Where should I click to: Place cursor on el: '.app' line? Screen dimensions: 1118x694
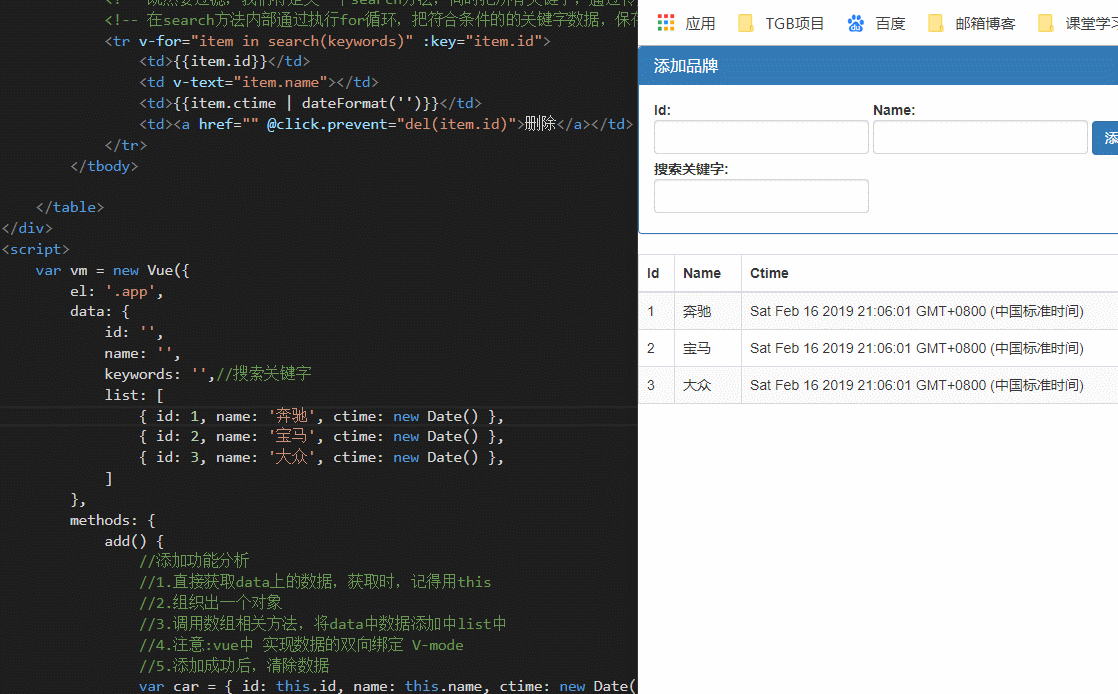click(117, 292)
